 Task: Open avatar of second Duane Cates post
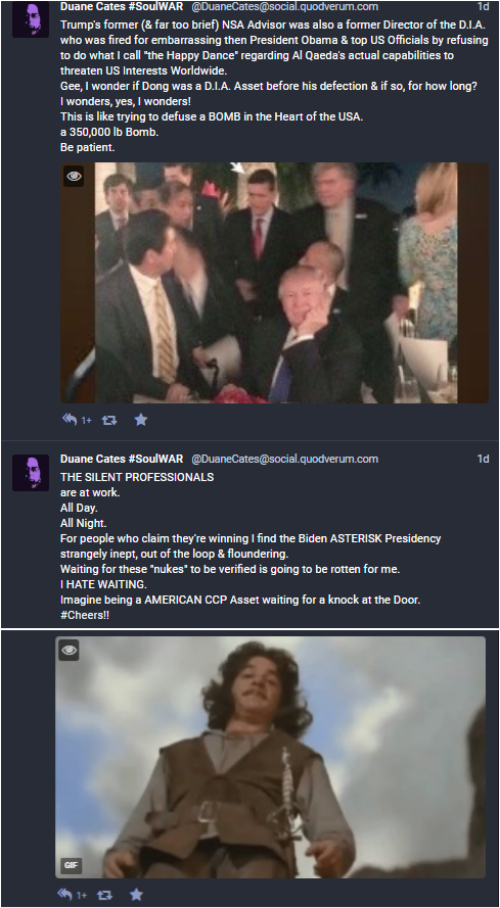(x=31, y=473)
